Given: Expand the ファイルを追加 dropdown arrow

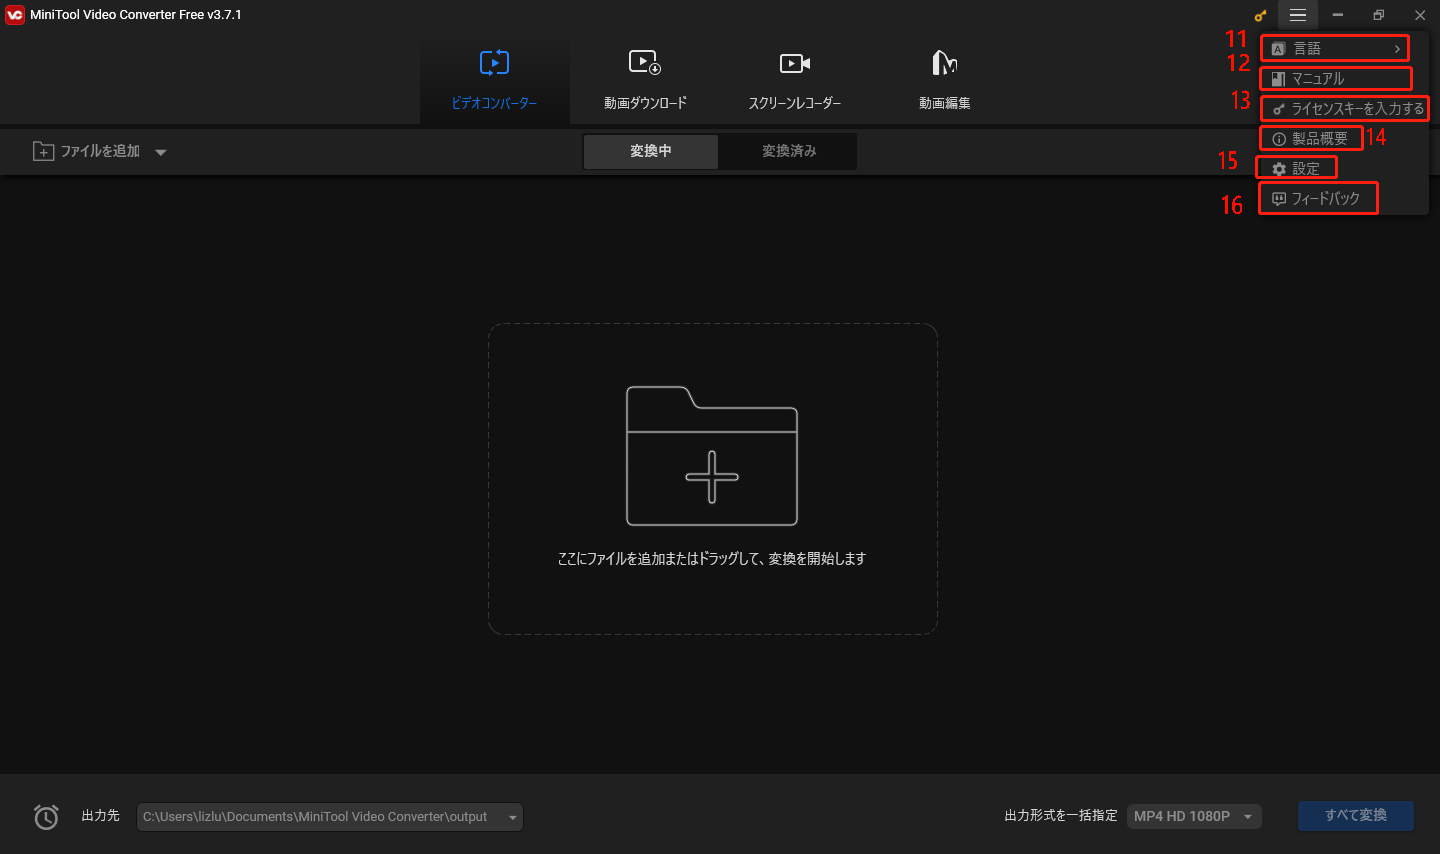Looking at the screenshot, I should [x=161, y=152].
